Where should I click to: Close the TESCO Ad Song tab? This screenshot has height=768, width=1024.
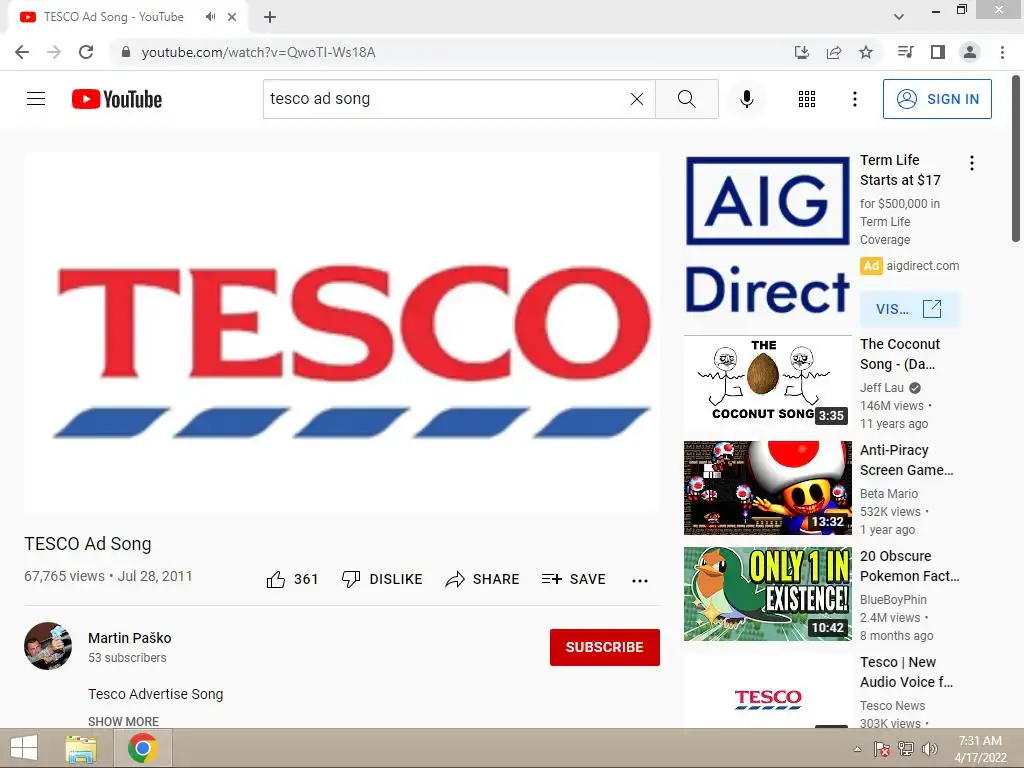(x=232, y=17)
